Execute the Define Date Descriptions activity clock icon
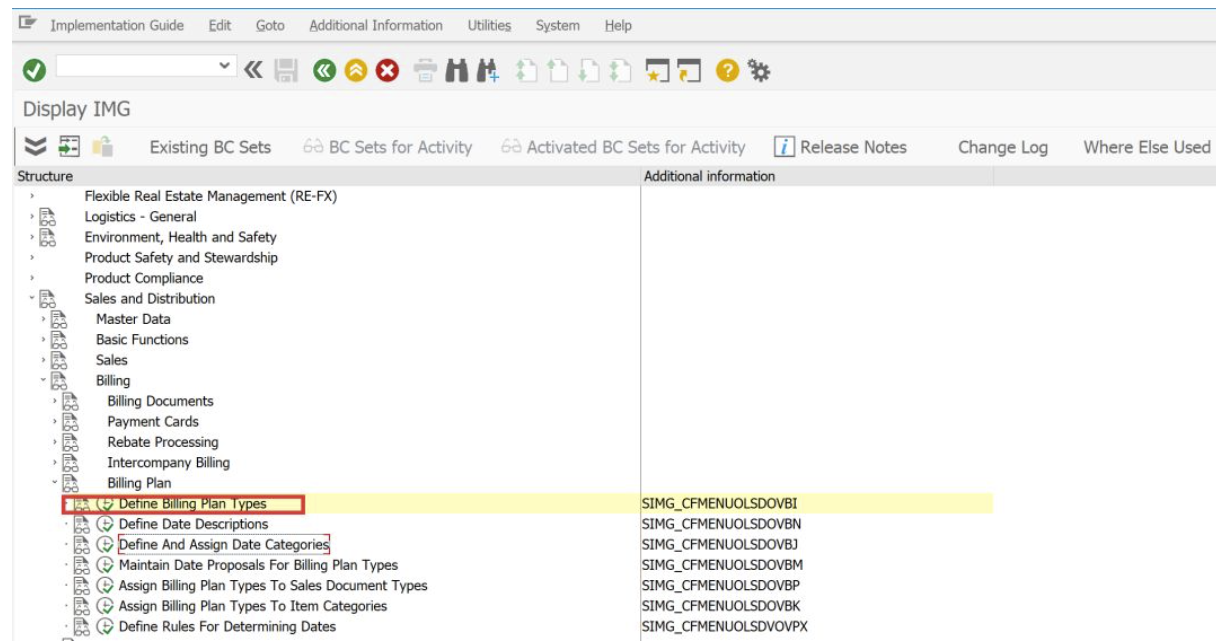 105,524
